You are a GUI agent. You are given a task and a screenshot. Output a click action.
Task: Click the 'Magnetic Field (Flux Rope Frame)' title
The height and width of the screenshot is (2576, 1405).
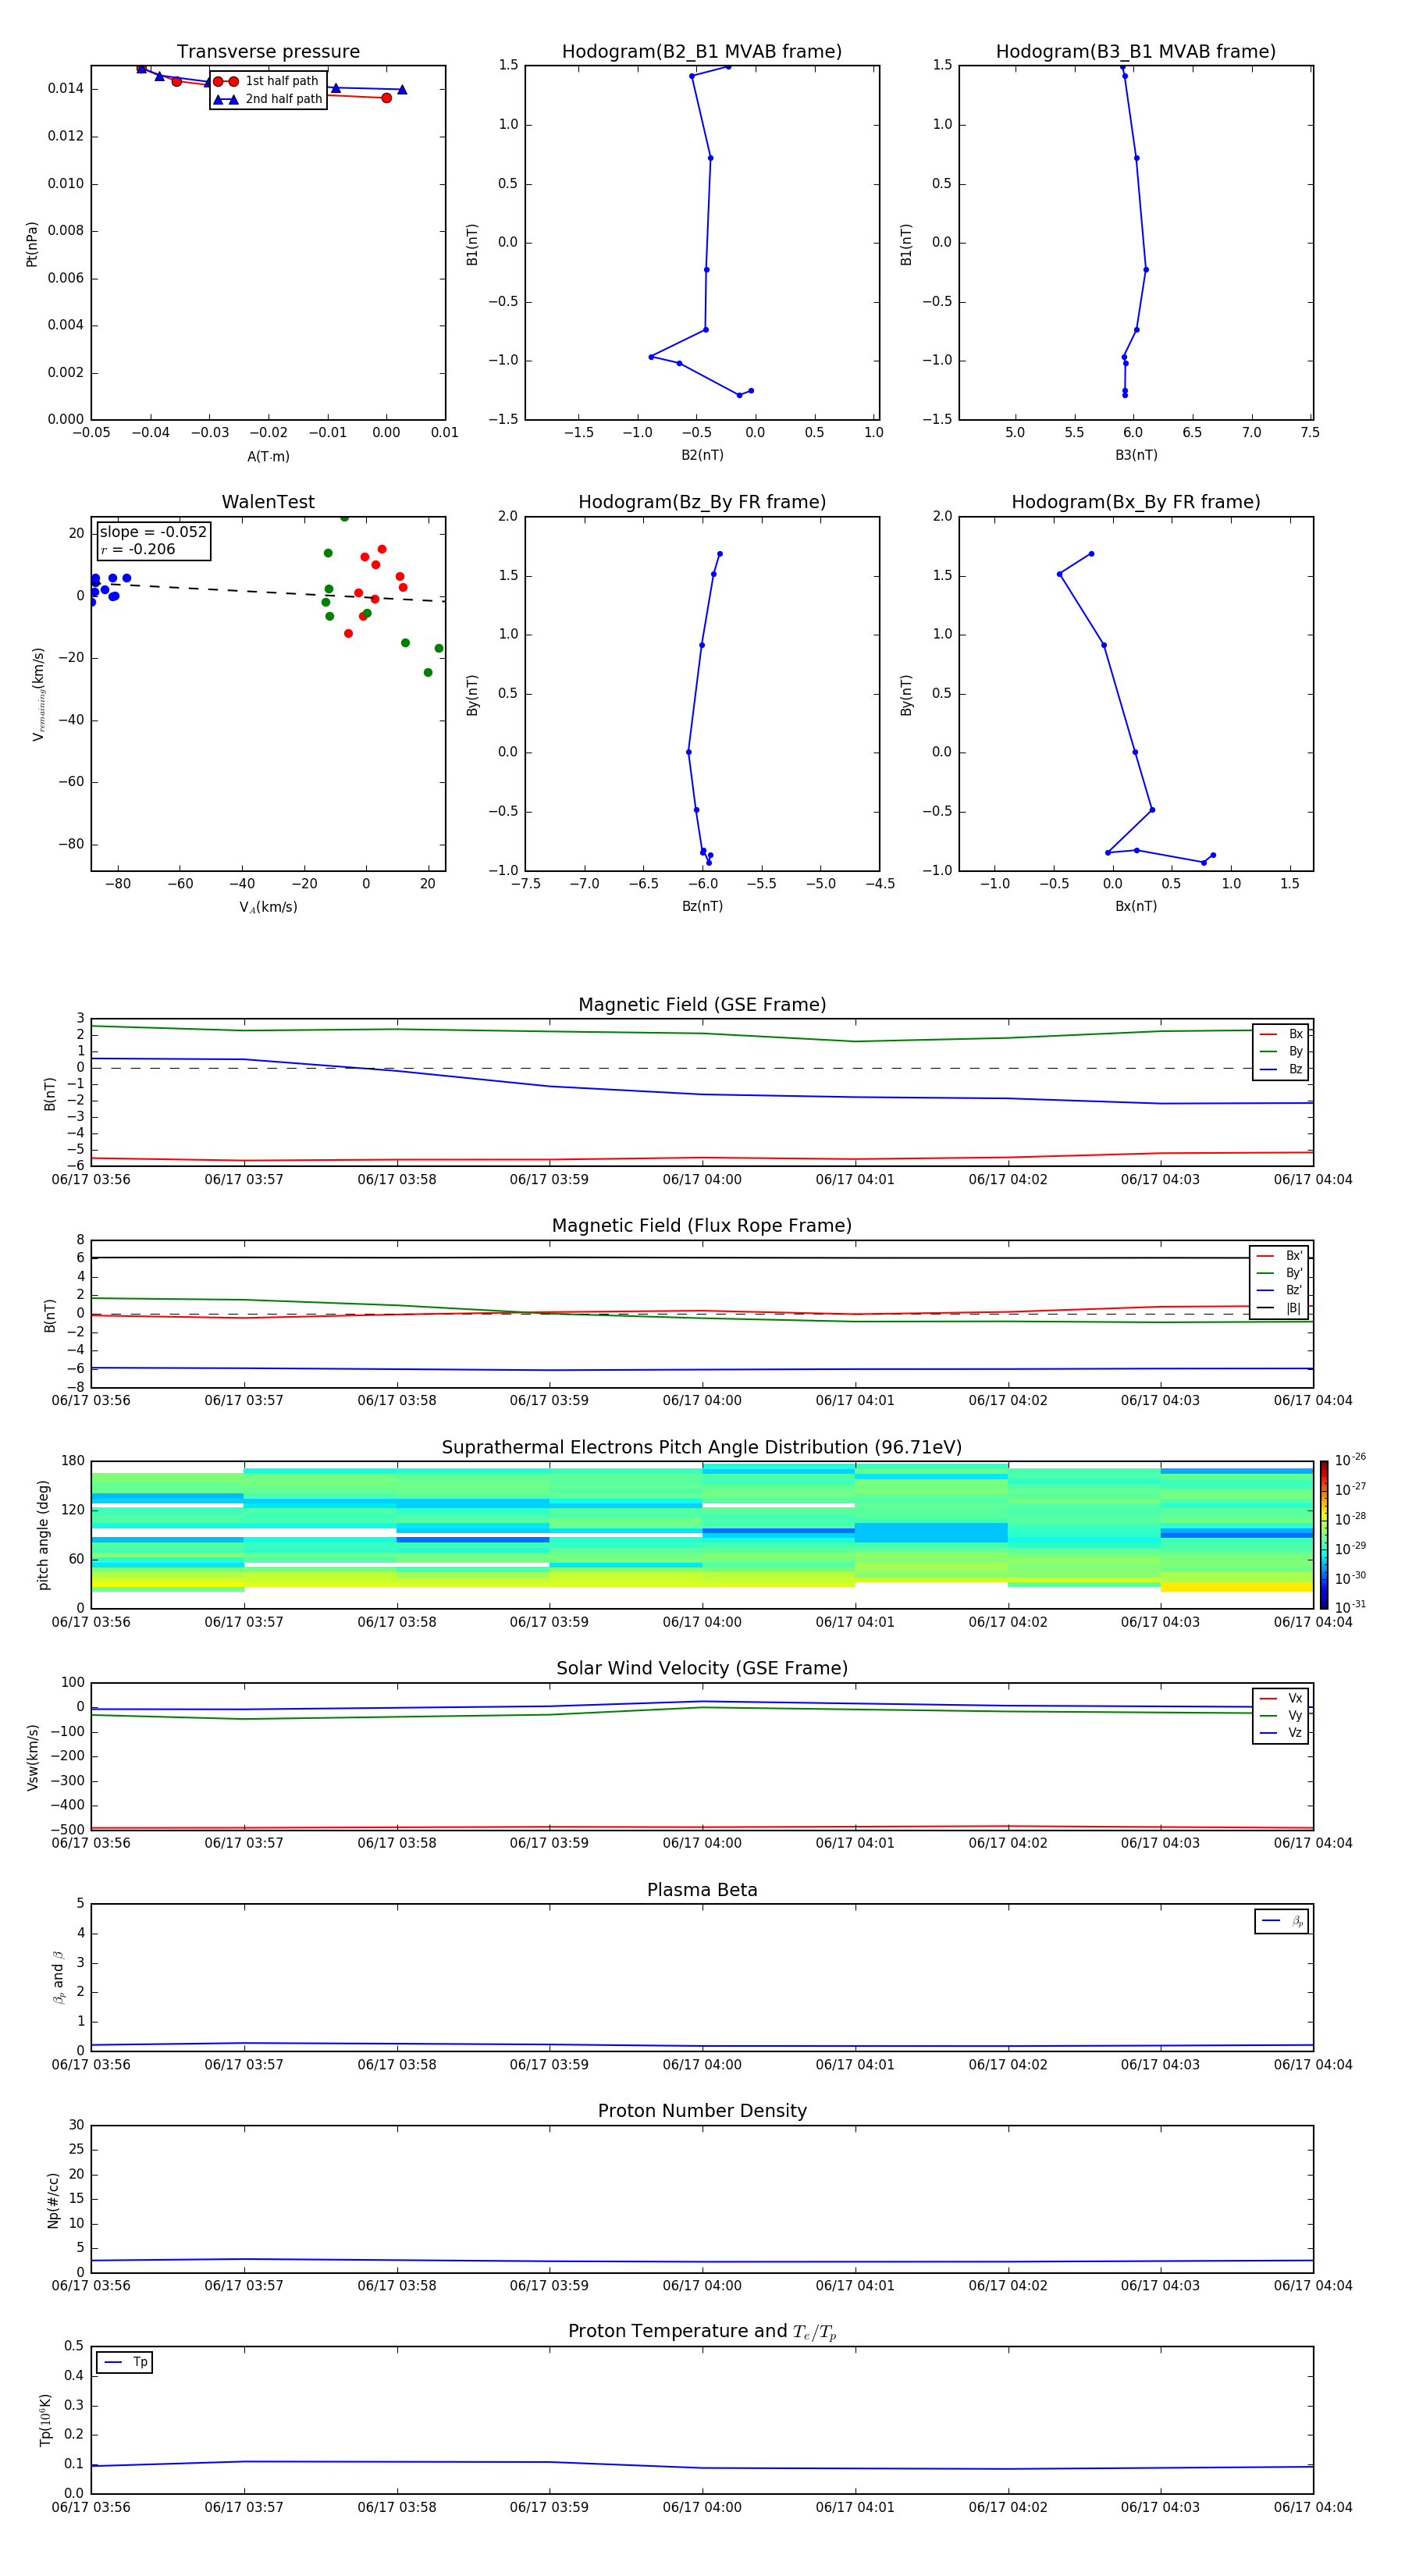[x=702, y=1226]
